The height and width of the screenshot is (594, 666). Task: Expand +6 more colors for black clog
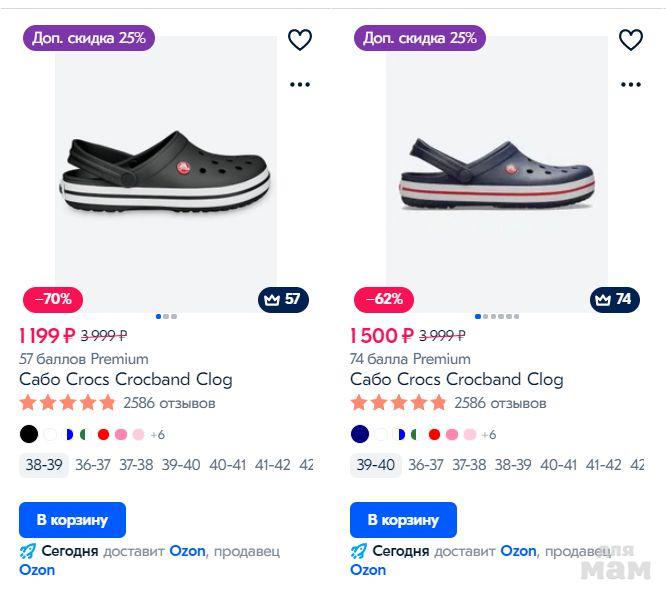[157, 435]
